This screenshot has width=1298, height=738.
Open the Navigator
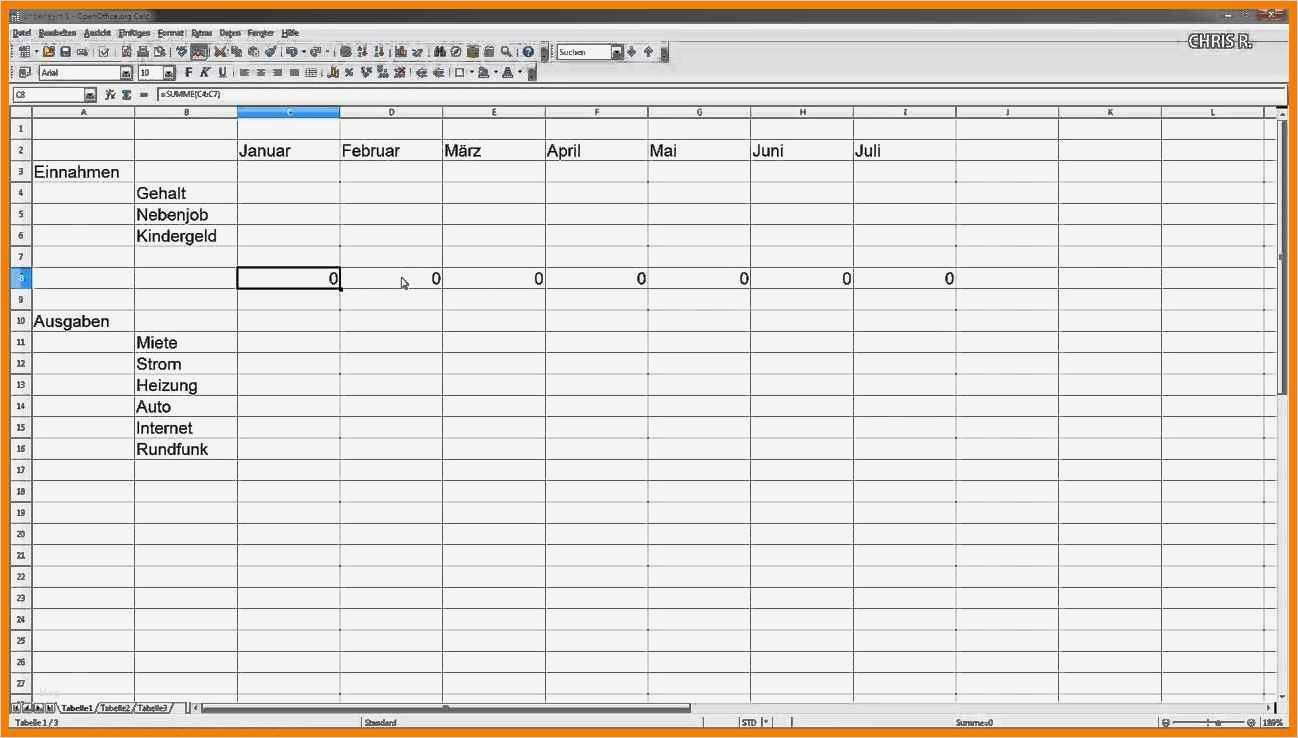click(456, 52)
